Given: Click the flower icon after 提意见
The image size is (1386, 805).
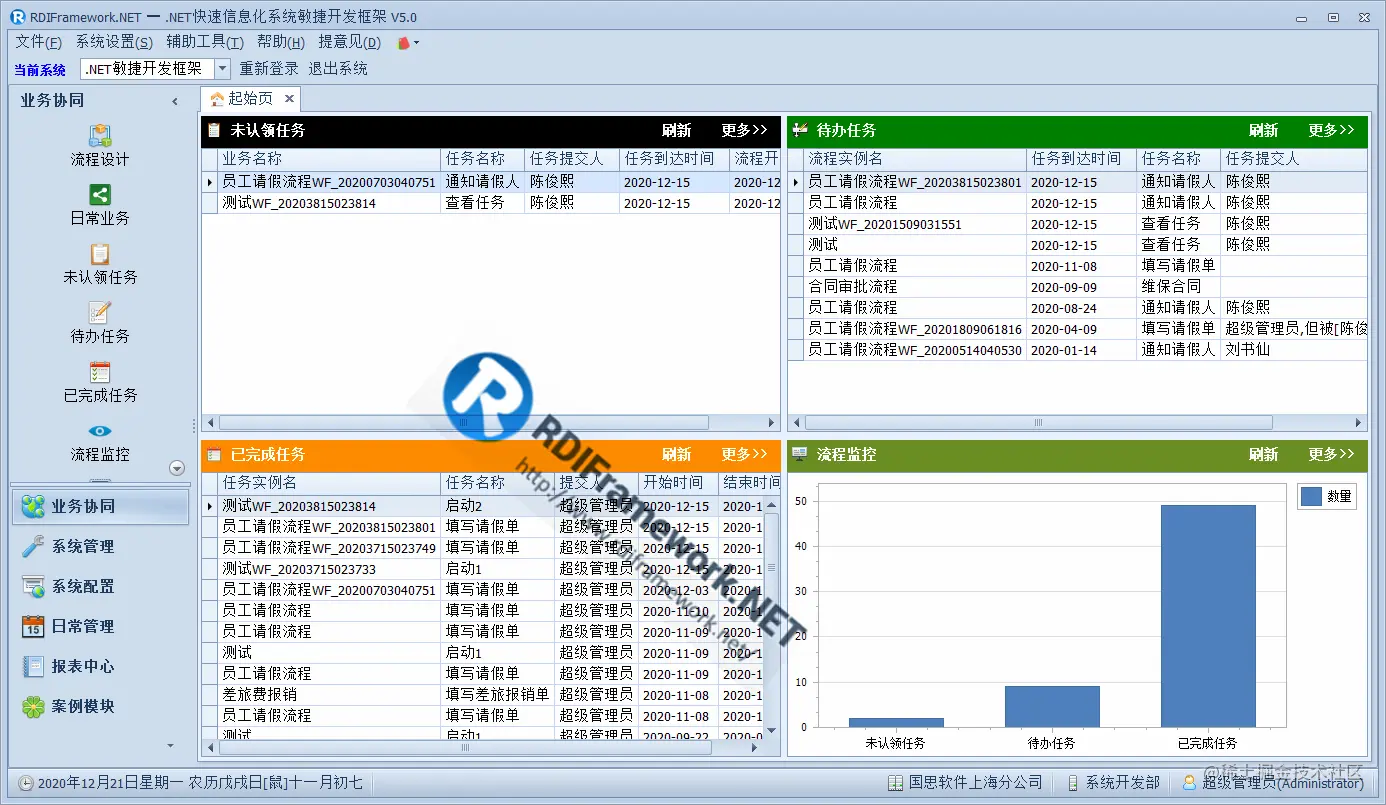Looking at the screenshot, I should coord(404,42).
